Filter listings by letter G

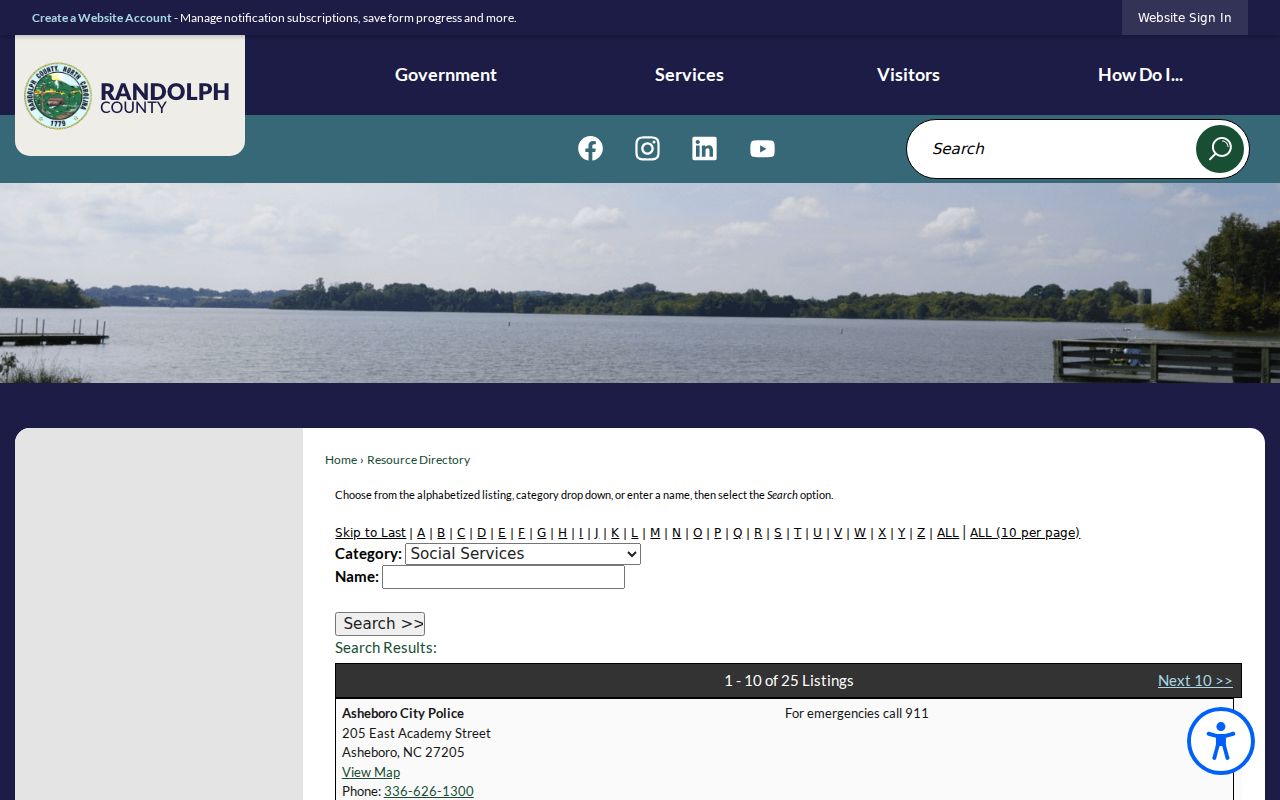tap(541, 532)
